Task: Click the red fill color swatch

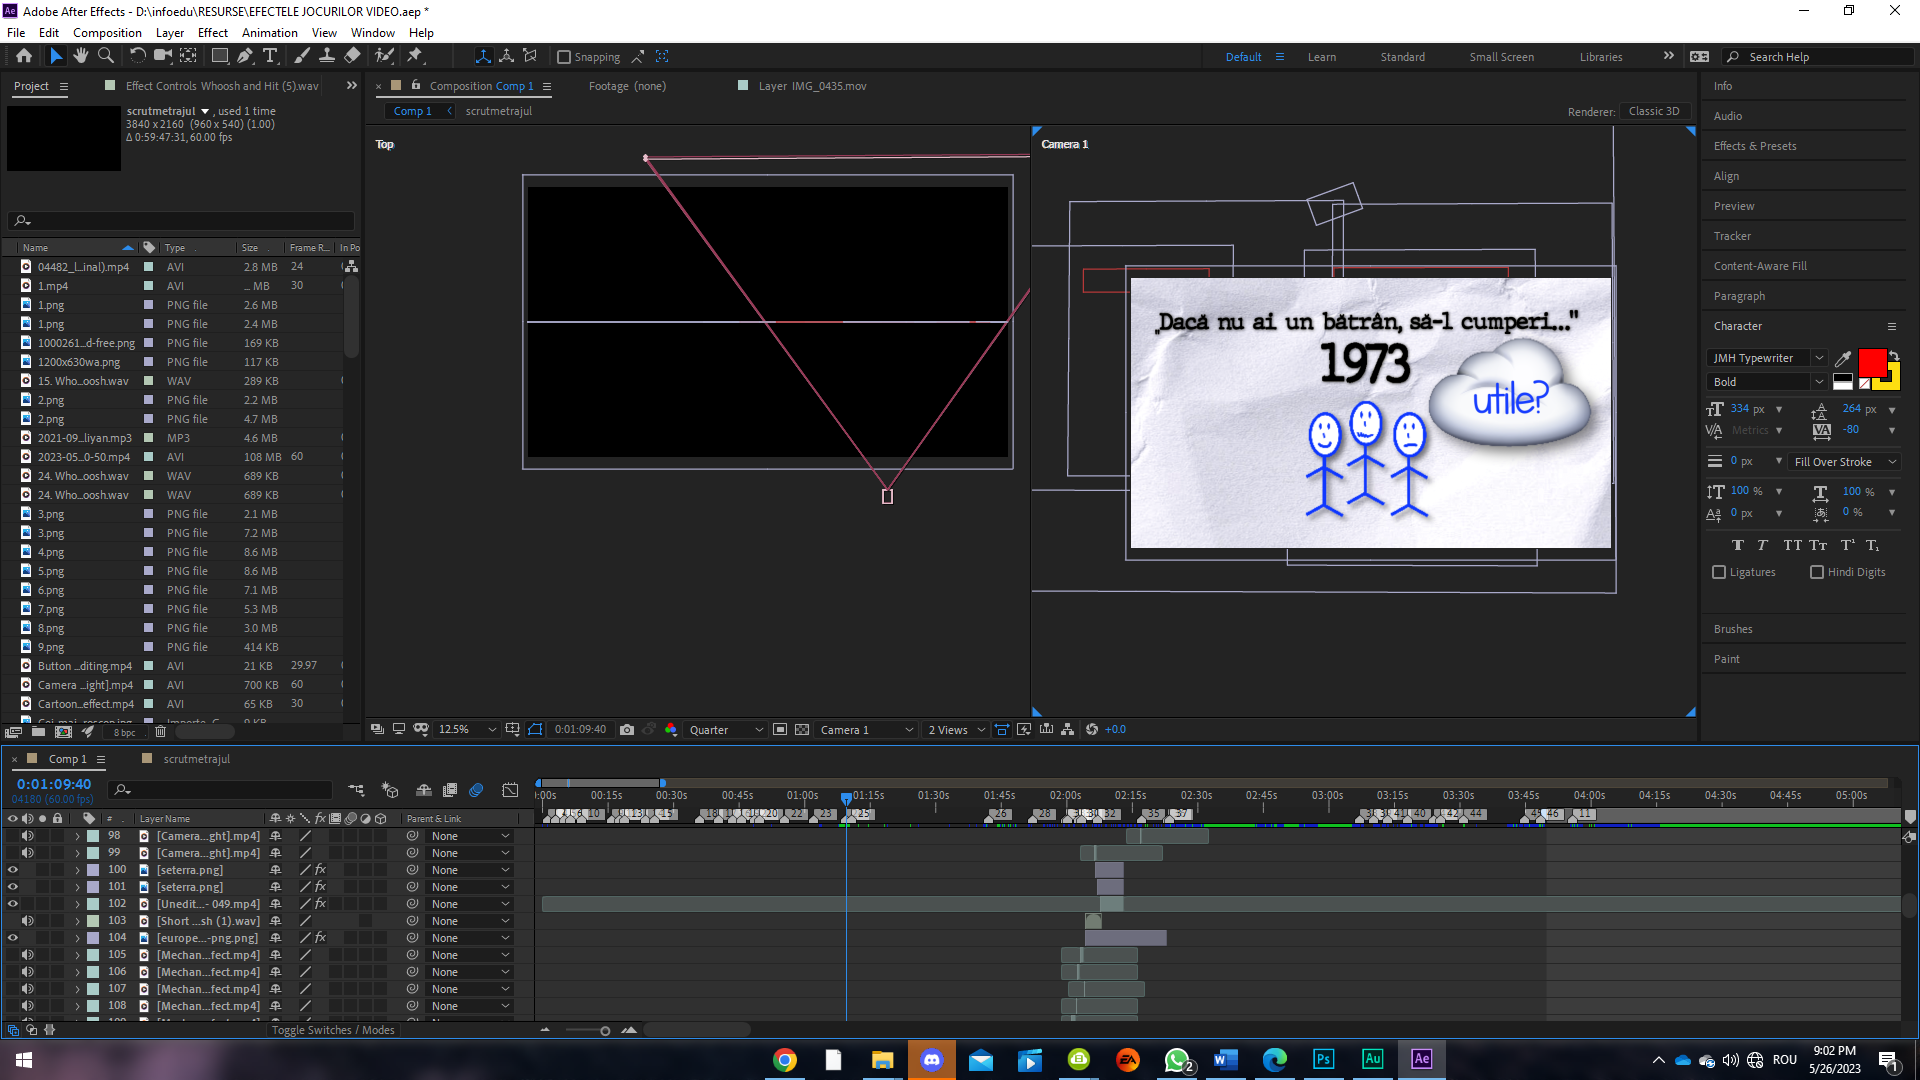Action: click(x=1872, y=363)
